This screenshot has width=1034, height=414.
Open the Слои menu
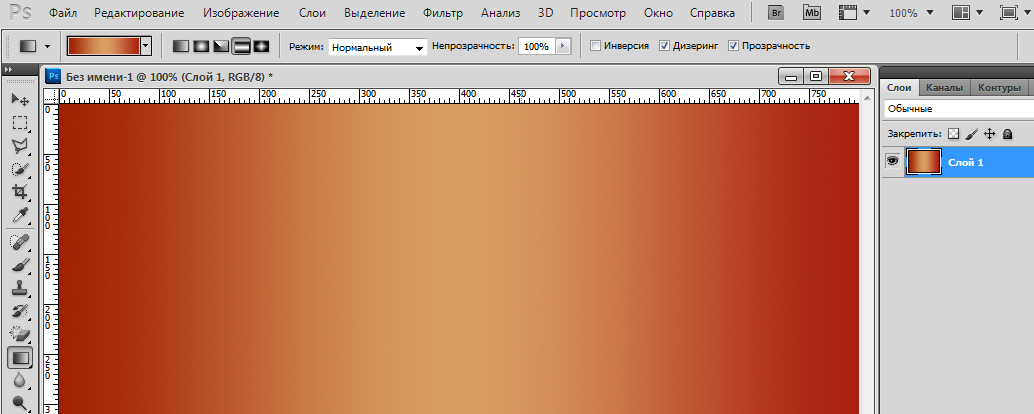pos(312,13)
